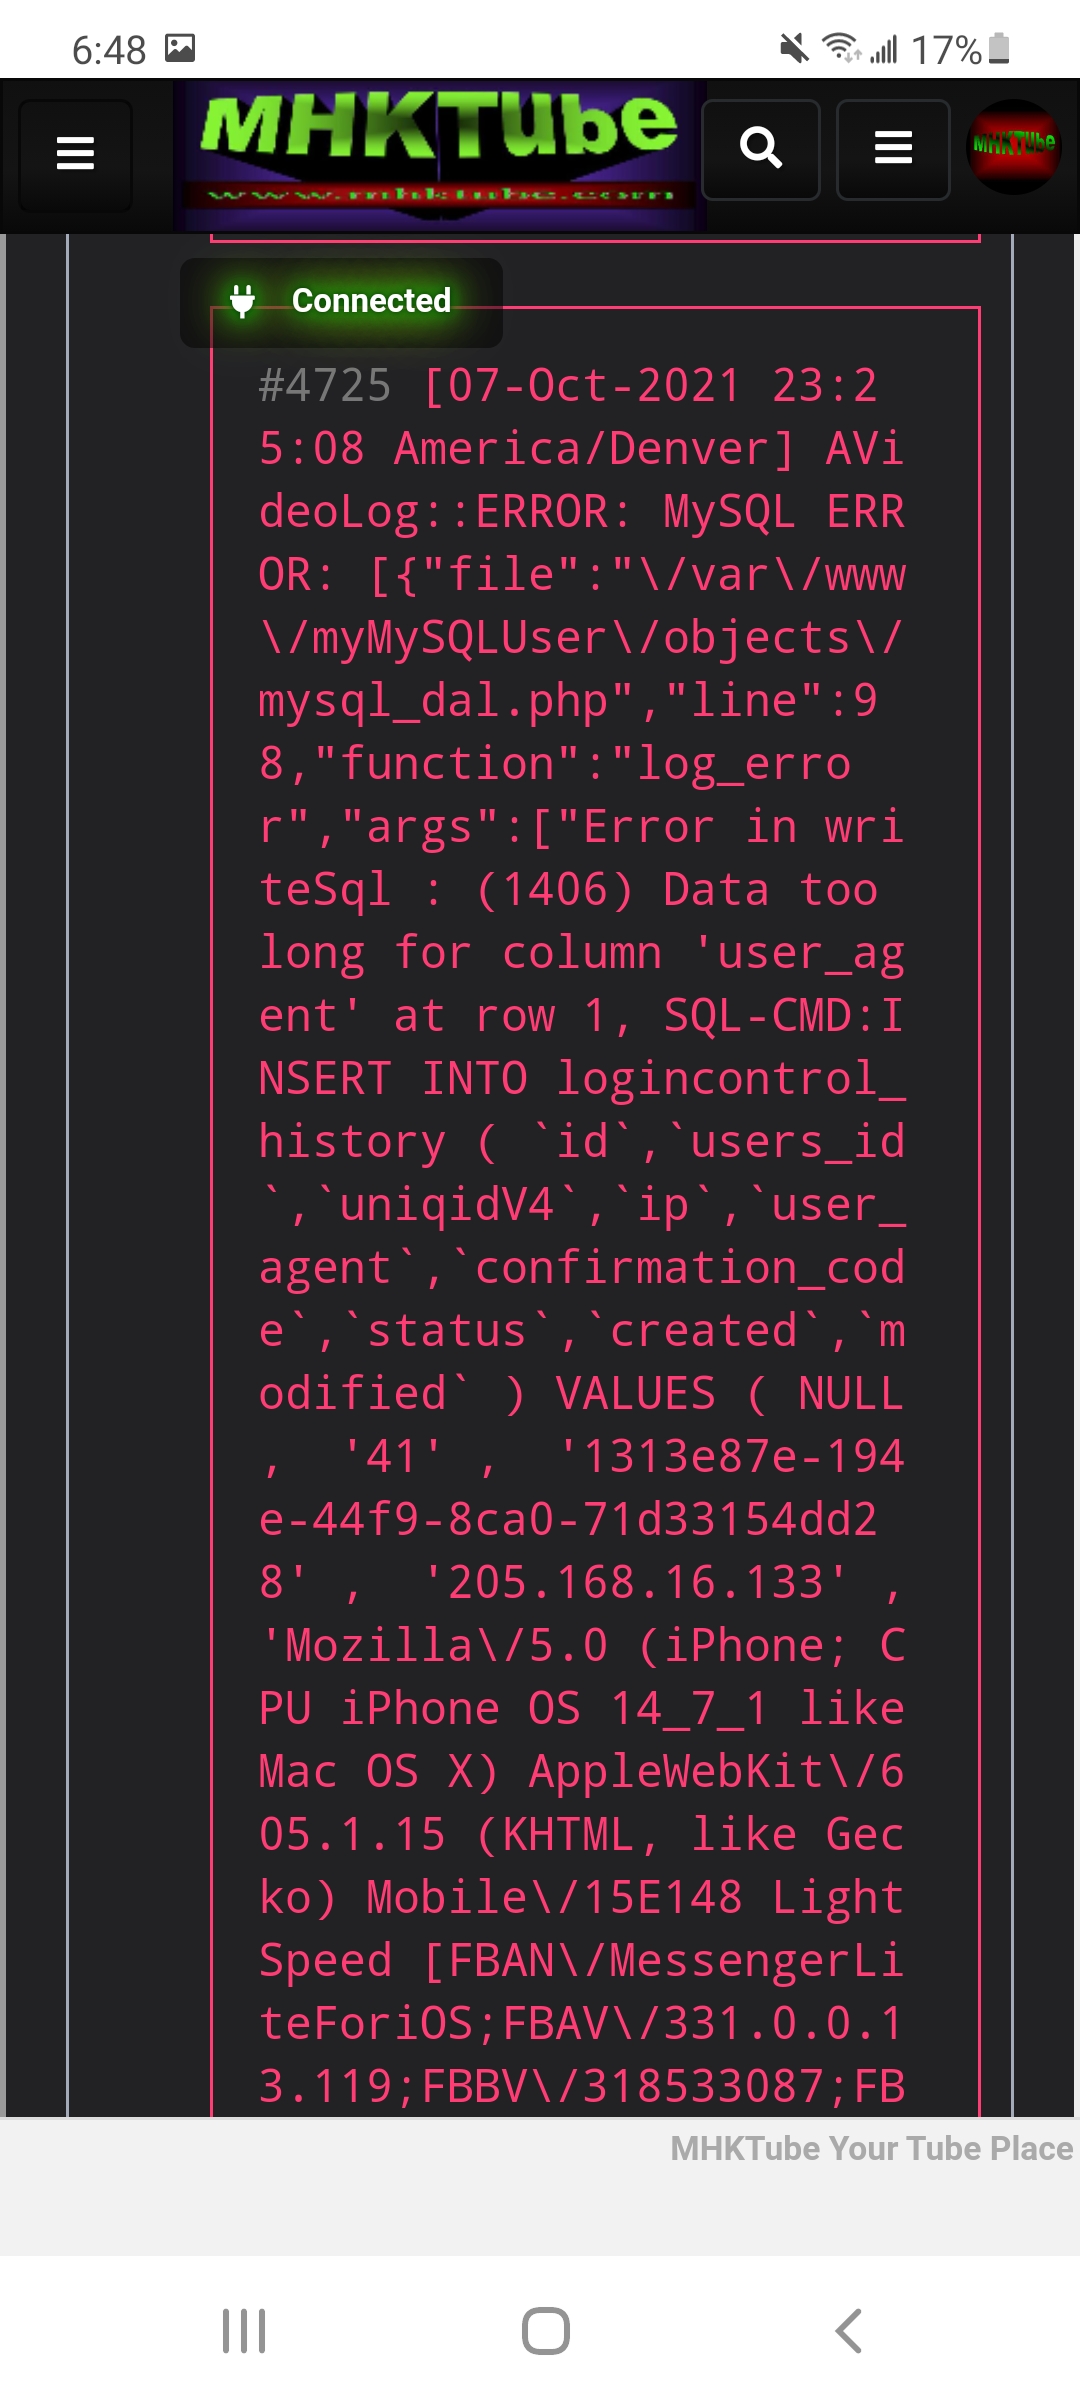Tap the 17% battery indicator
The image size is (1080, 2400).
[946, 47]
